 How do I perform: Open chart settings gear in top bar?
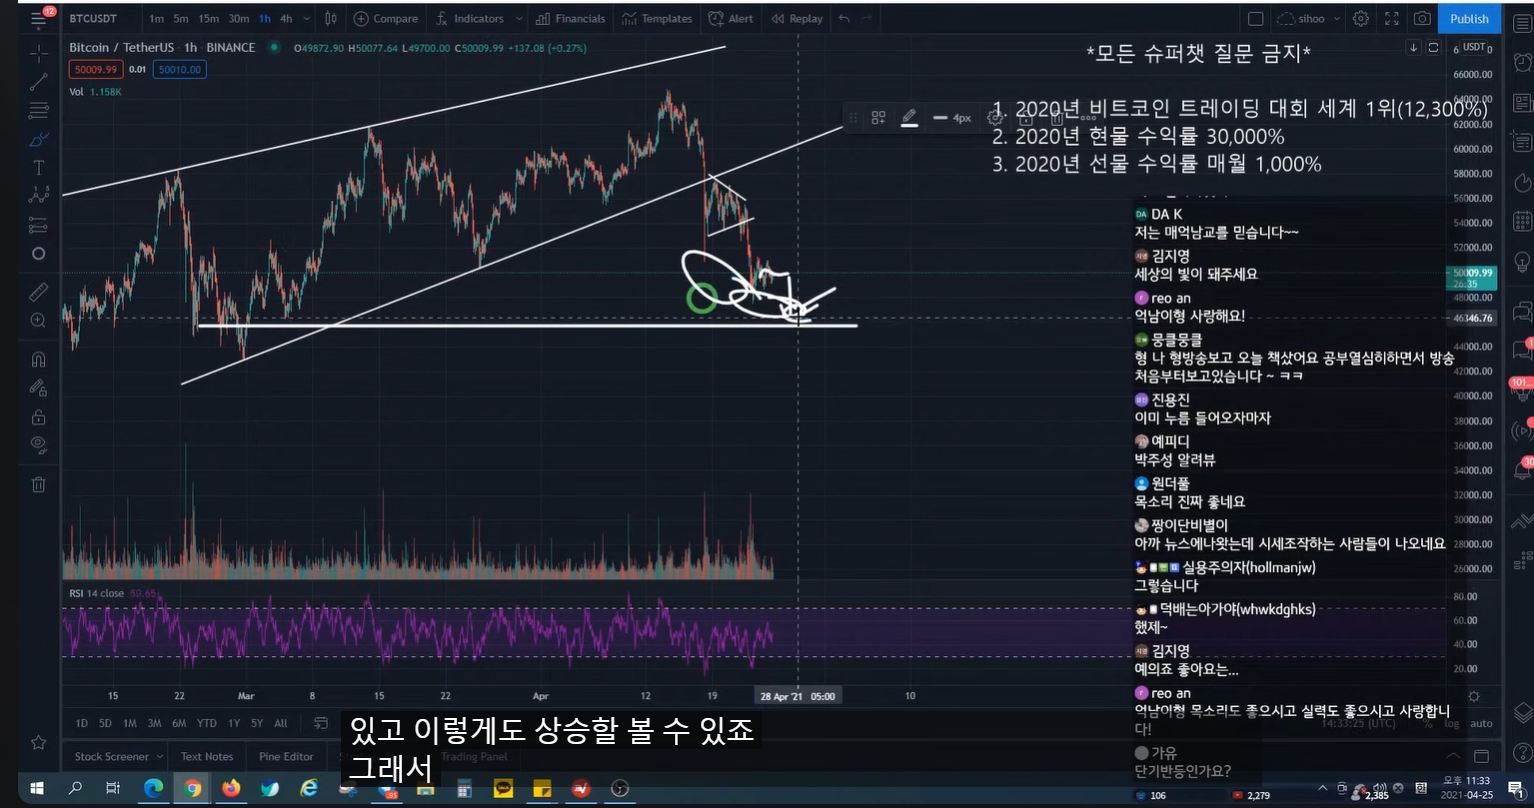tap(1360, 18)
